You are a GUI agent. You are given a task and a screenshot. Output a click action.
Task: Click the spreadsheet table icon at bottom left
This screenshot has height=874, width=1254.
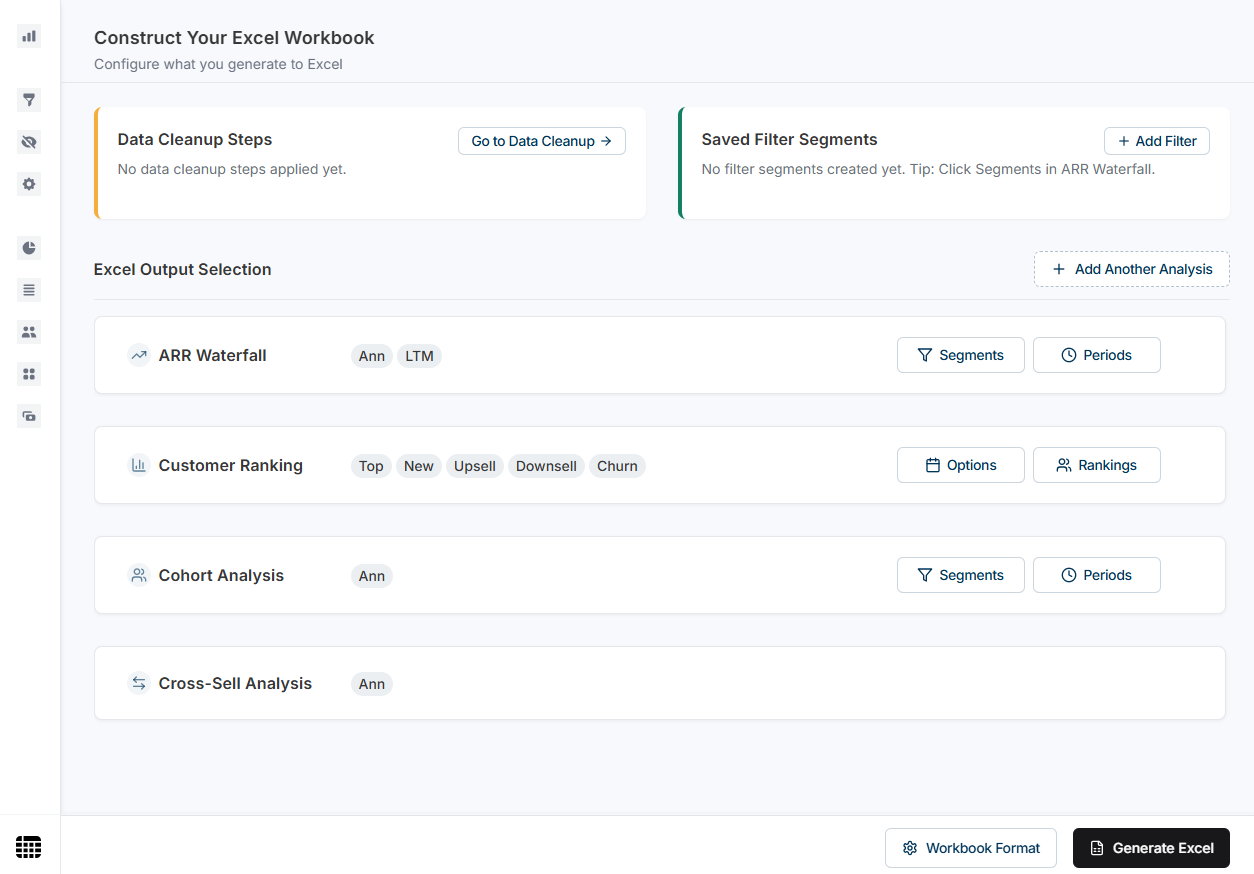pos(28,847)
